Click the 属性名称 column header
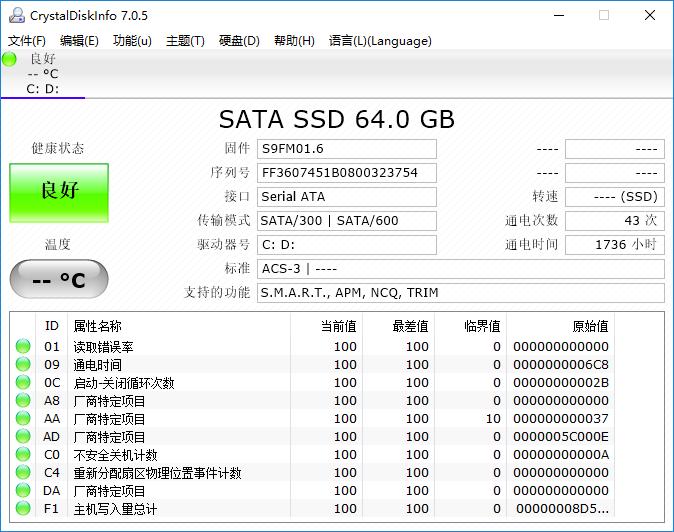This screenshot has width=674, height=532. coord(98,326)
